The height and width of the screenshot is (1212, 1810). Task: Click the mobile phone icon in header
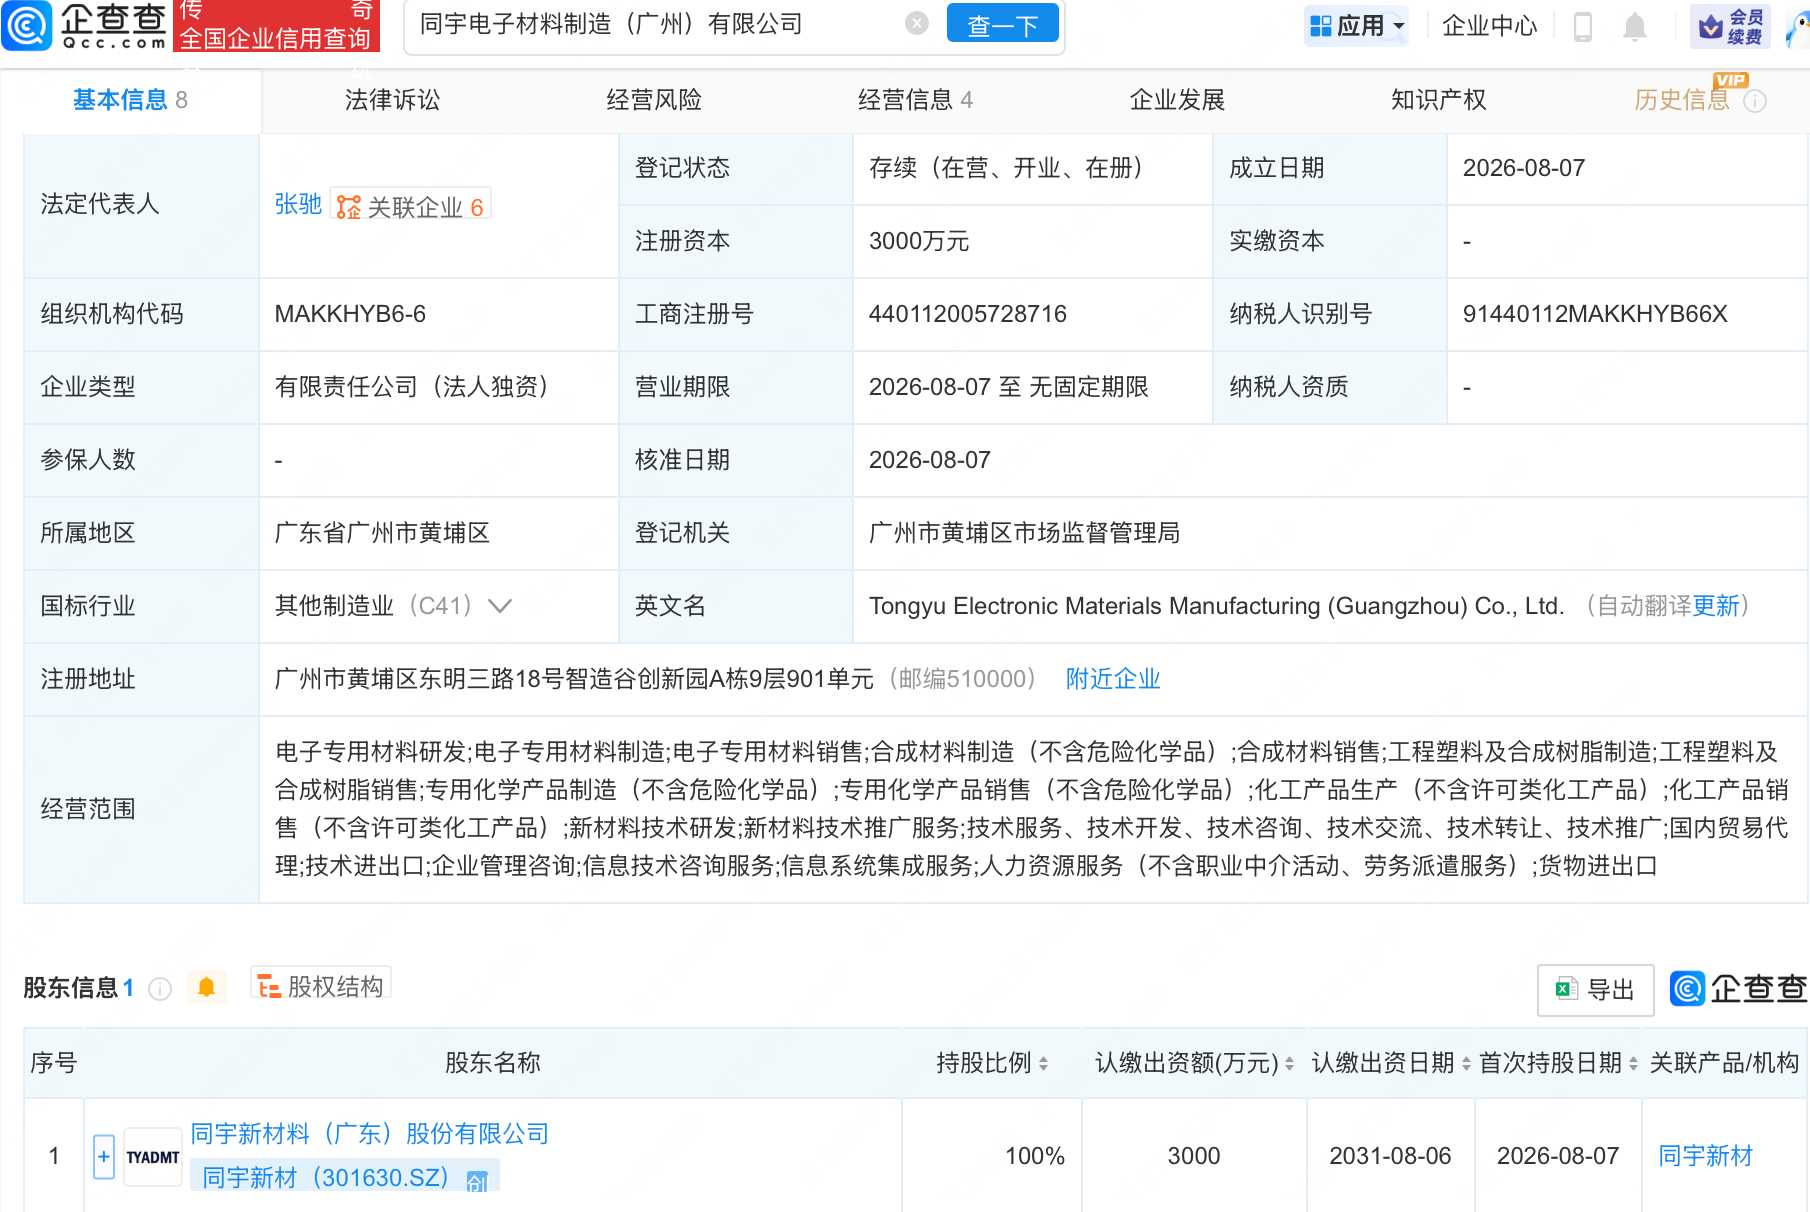pos(1583,26)
